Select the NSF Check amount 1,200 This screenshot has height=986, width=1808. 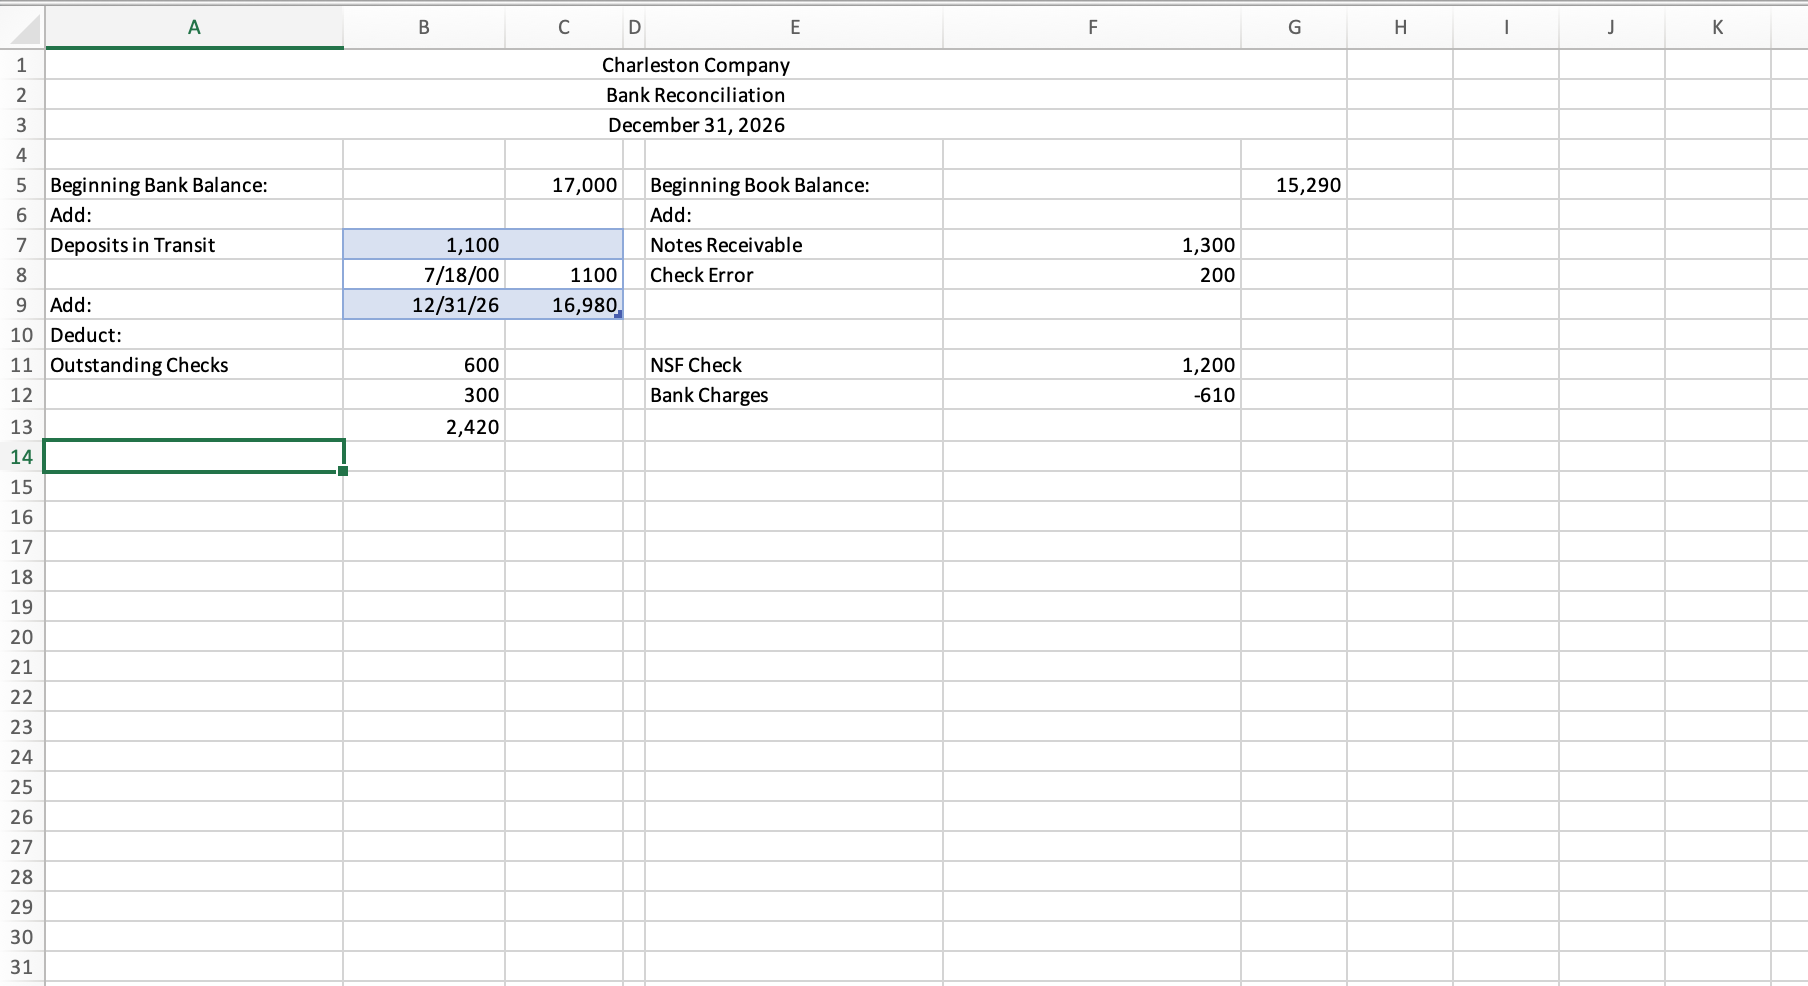point(1092,365)
